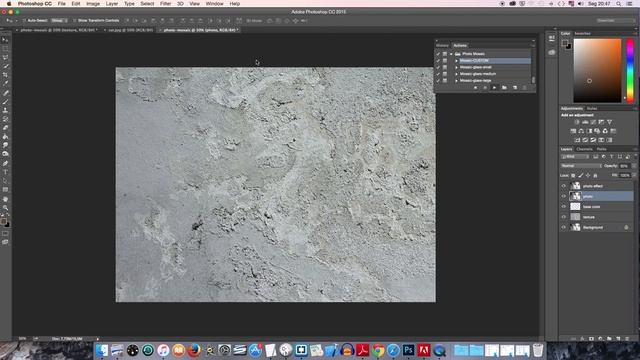The width and height of the screenshot is (640, 360).
Task: Open the Layer menu
Action: pyautogui.click(x=112, y=4)
